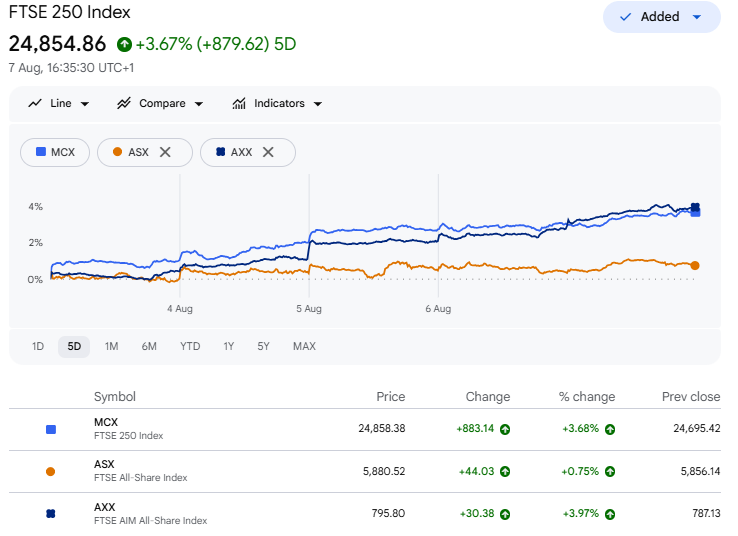Remove AXX comparison with its X
This screenshot has height=536, width=738.
coord(268,152)
